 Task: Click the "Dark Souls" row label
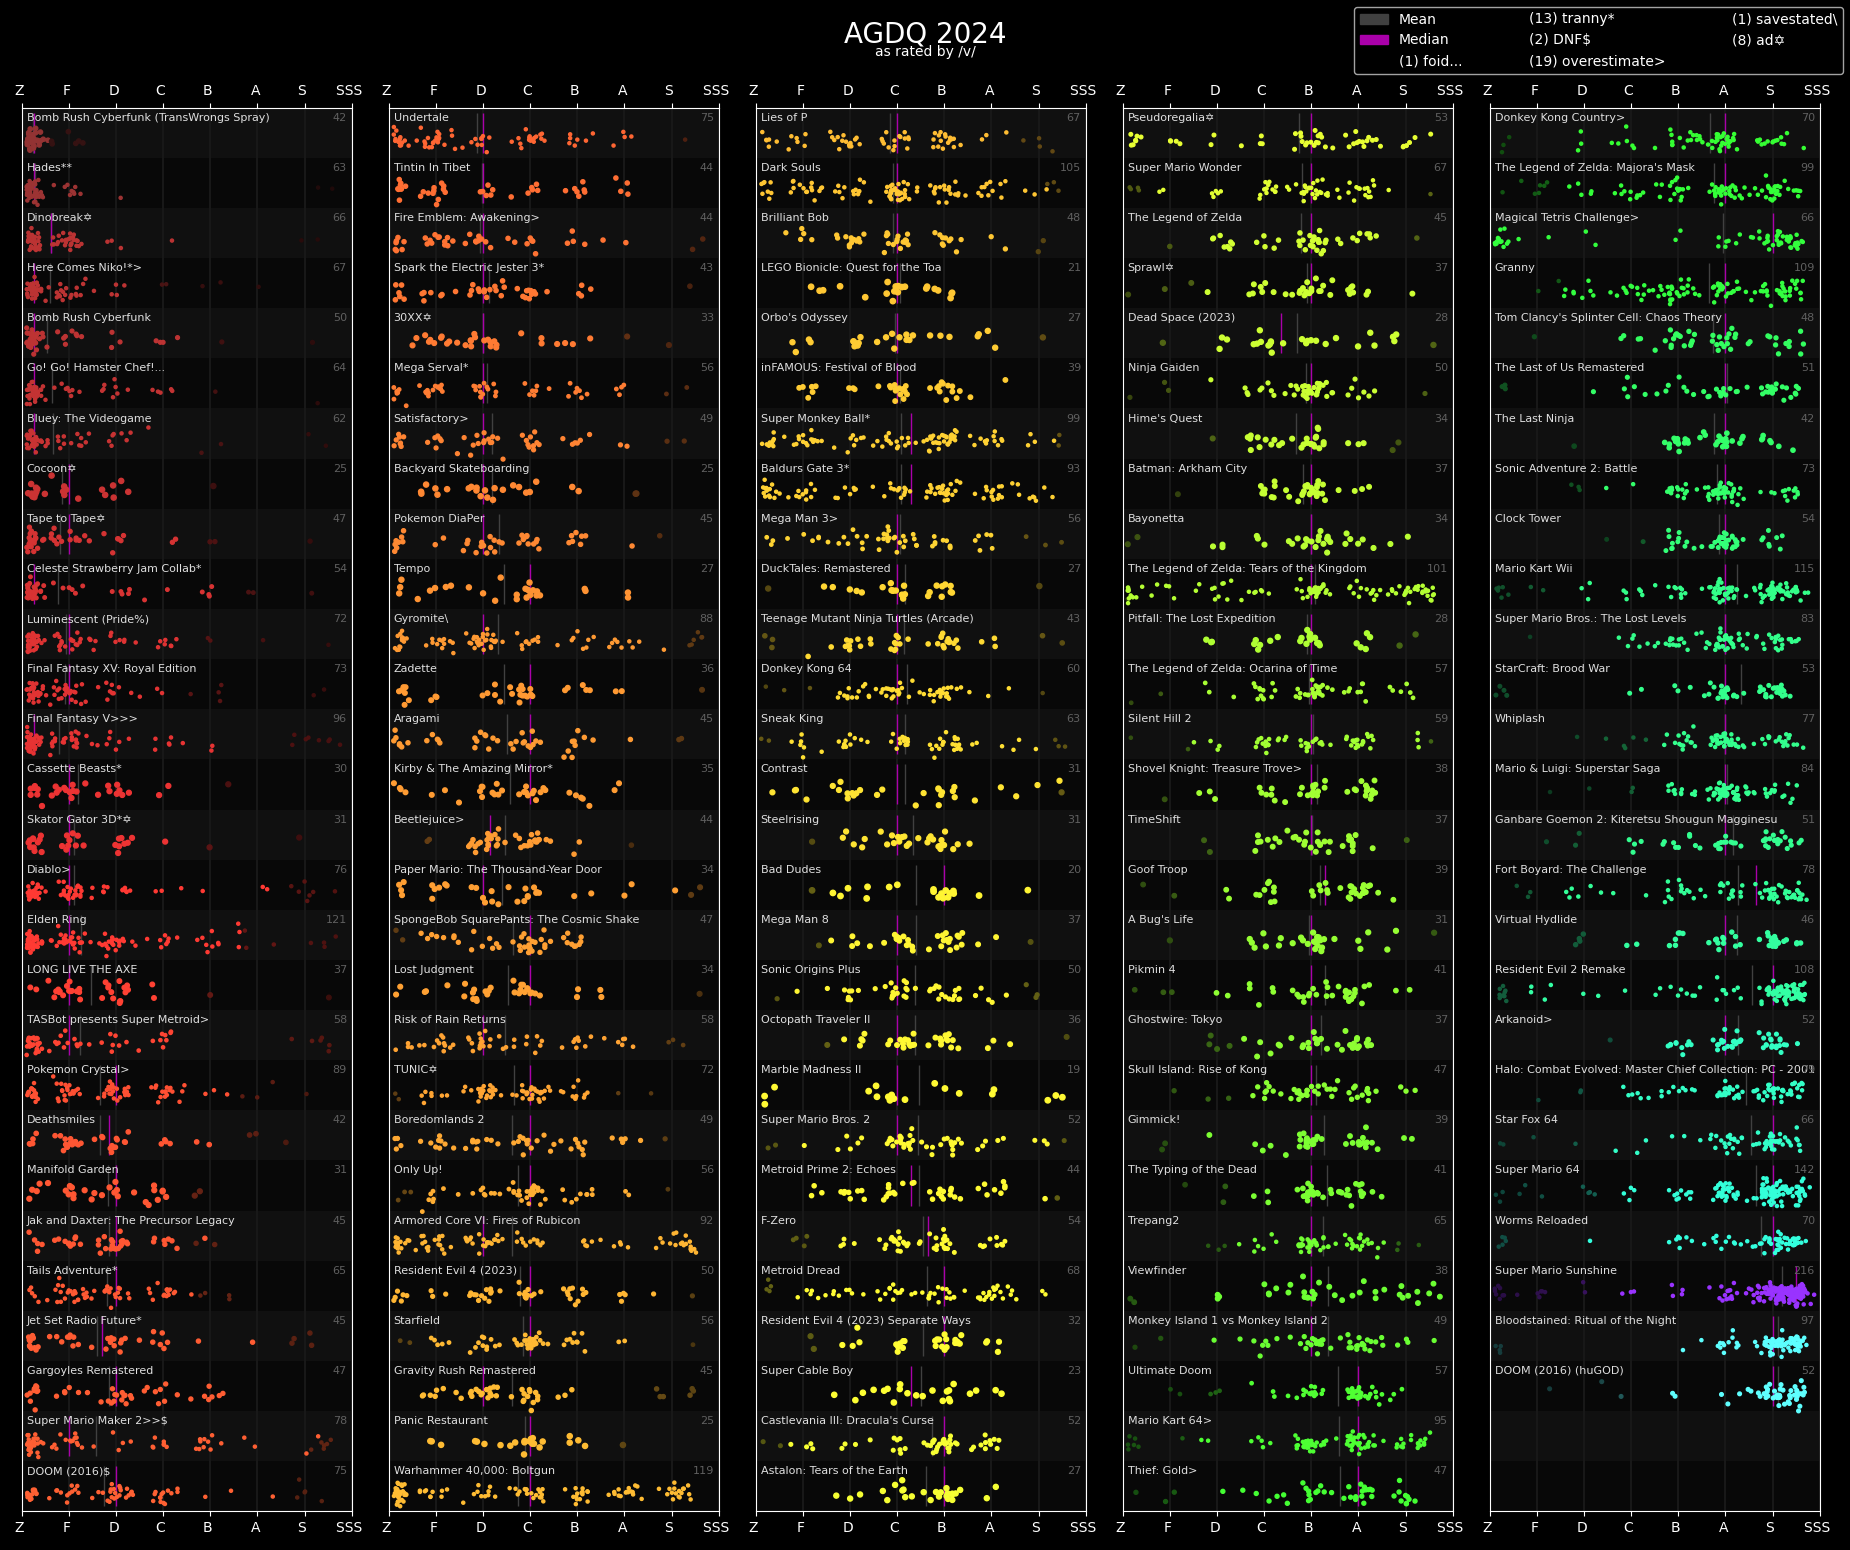[x=791, y=168]
